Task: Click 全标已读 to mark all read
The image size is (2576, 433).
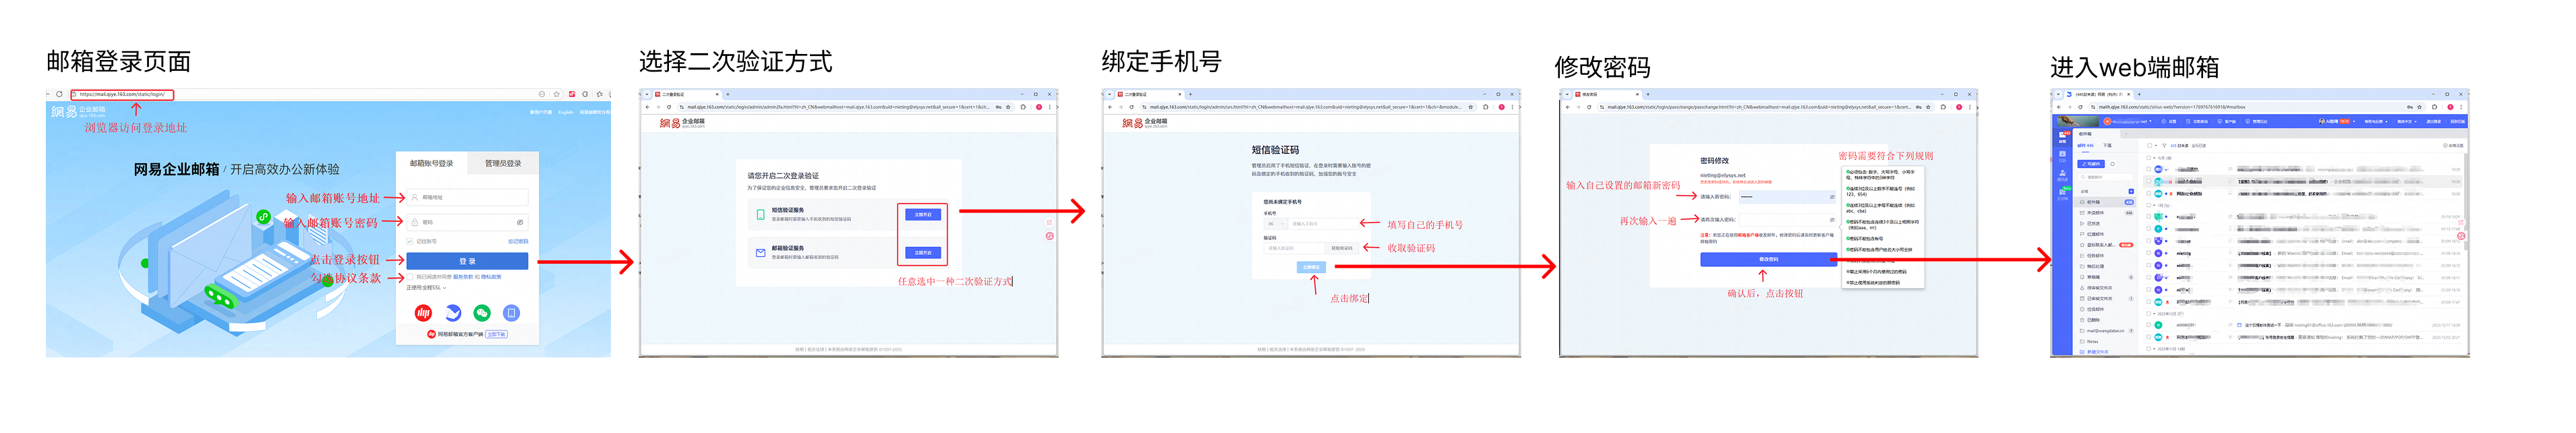Action: point(2199,145)
